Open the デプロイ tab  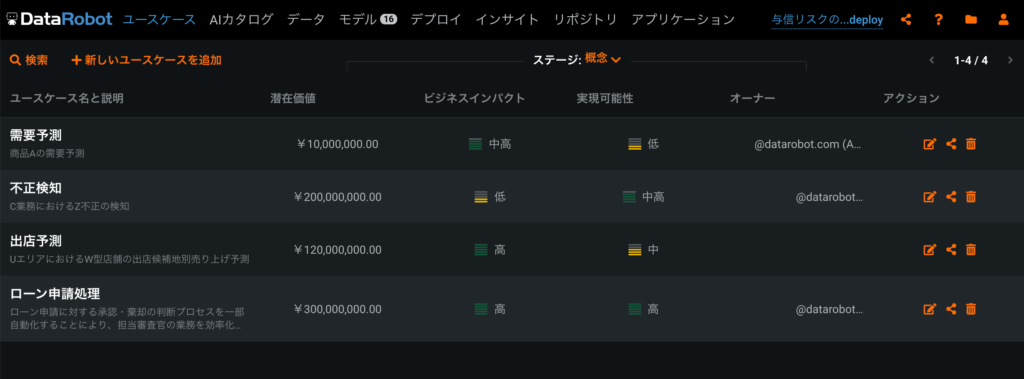[x=436, y=20]
